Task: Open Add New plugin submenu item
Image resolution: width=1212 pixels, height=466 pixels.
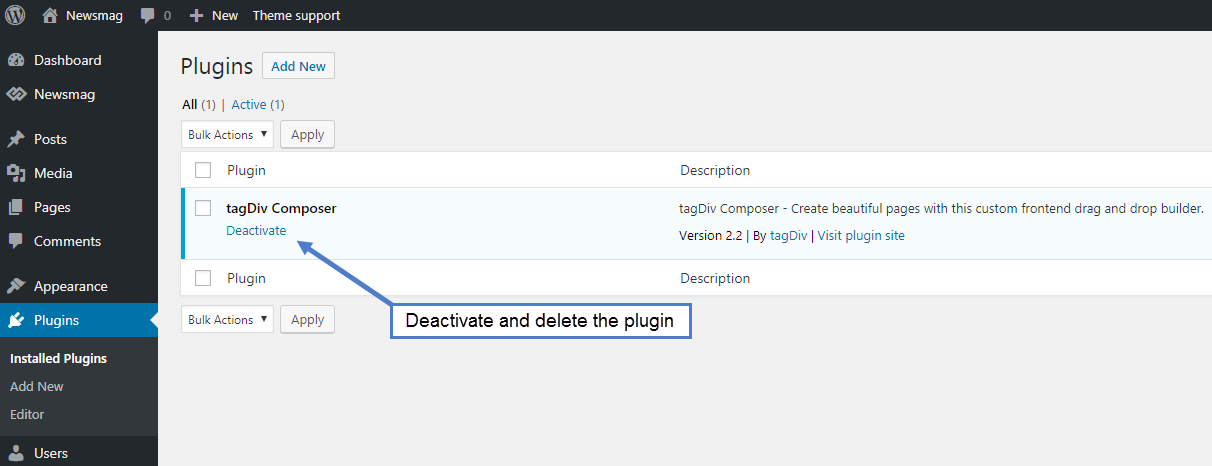Action: (x=37, y=386)
